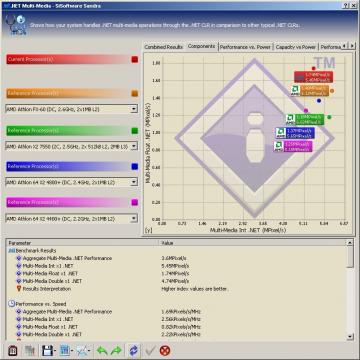This screenshot has width=360, height=360.
Task: Toggle the green Reference Processor(s) checkbox
Action: click(135, 131)
